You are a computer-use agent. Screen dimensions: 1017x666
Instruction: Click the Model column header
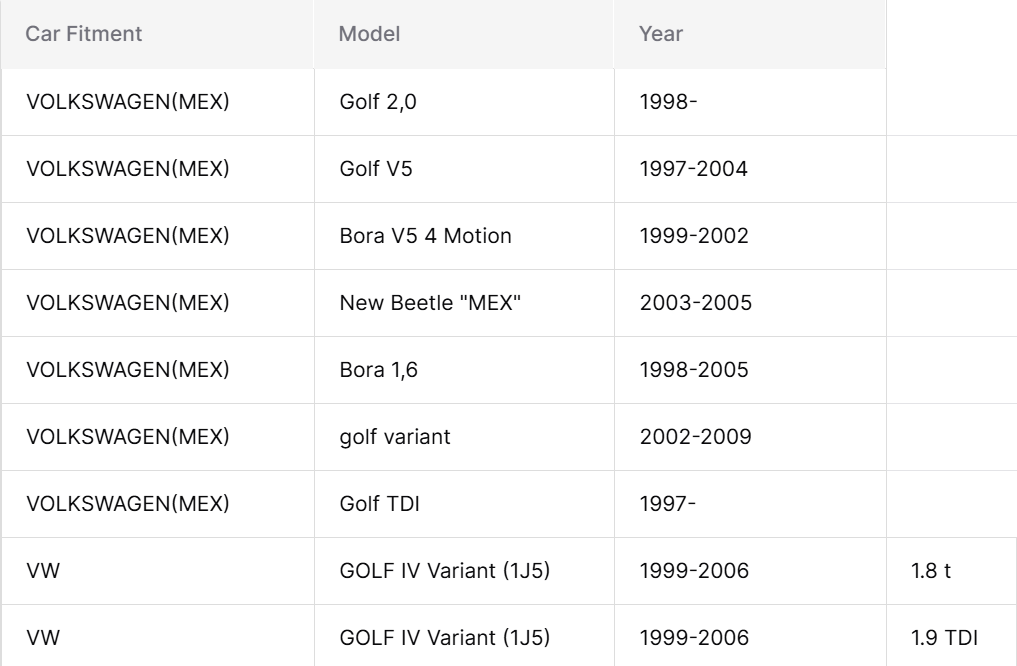click(464, 34)
